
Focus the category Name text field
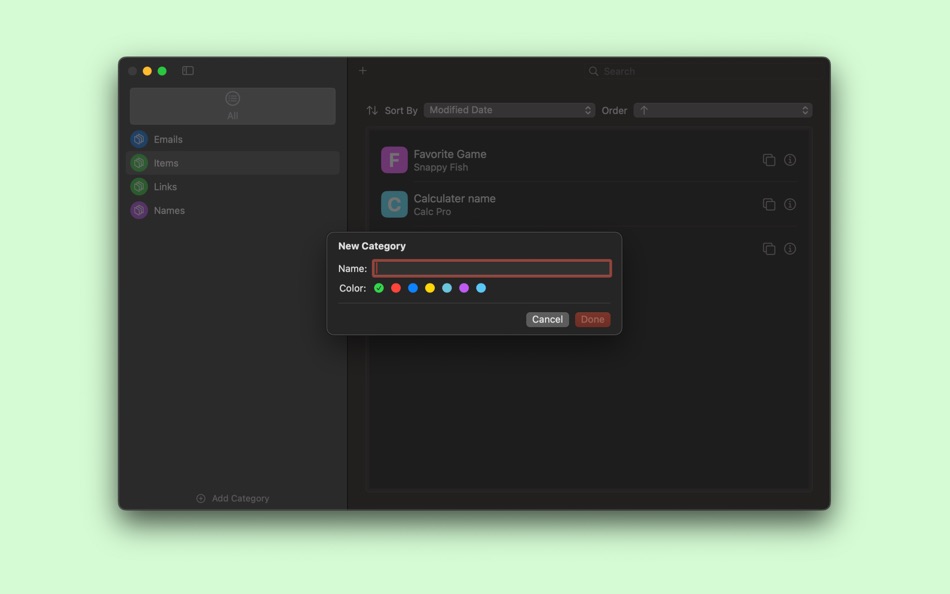(492, 269)
